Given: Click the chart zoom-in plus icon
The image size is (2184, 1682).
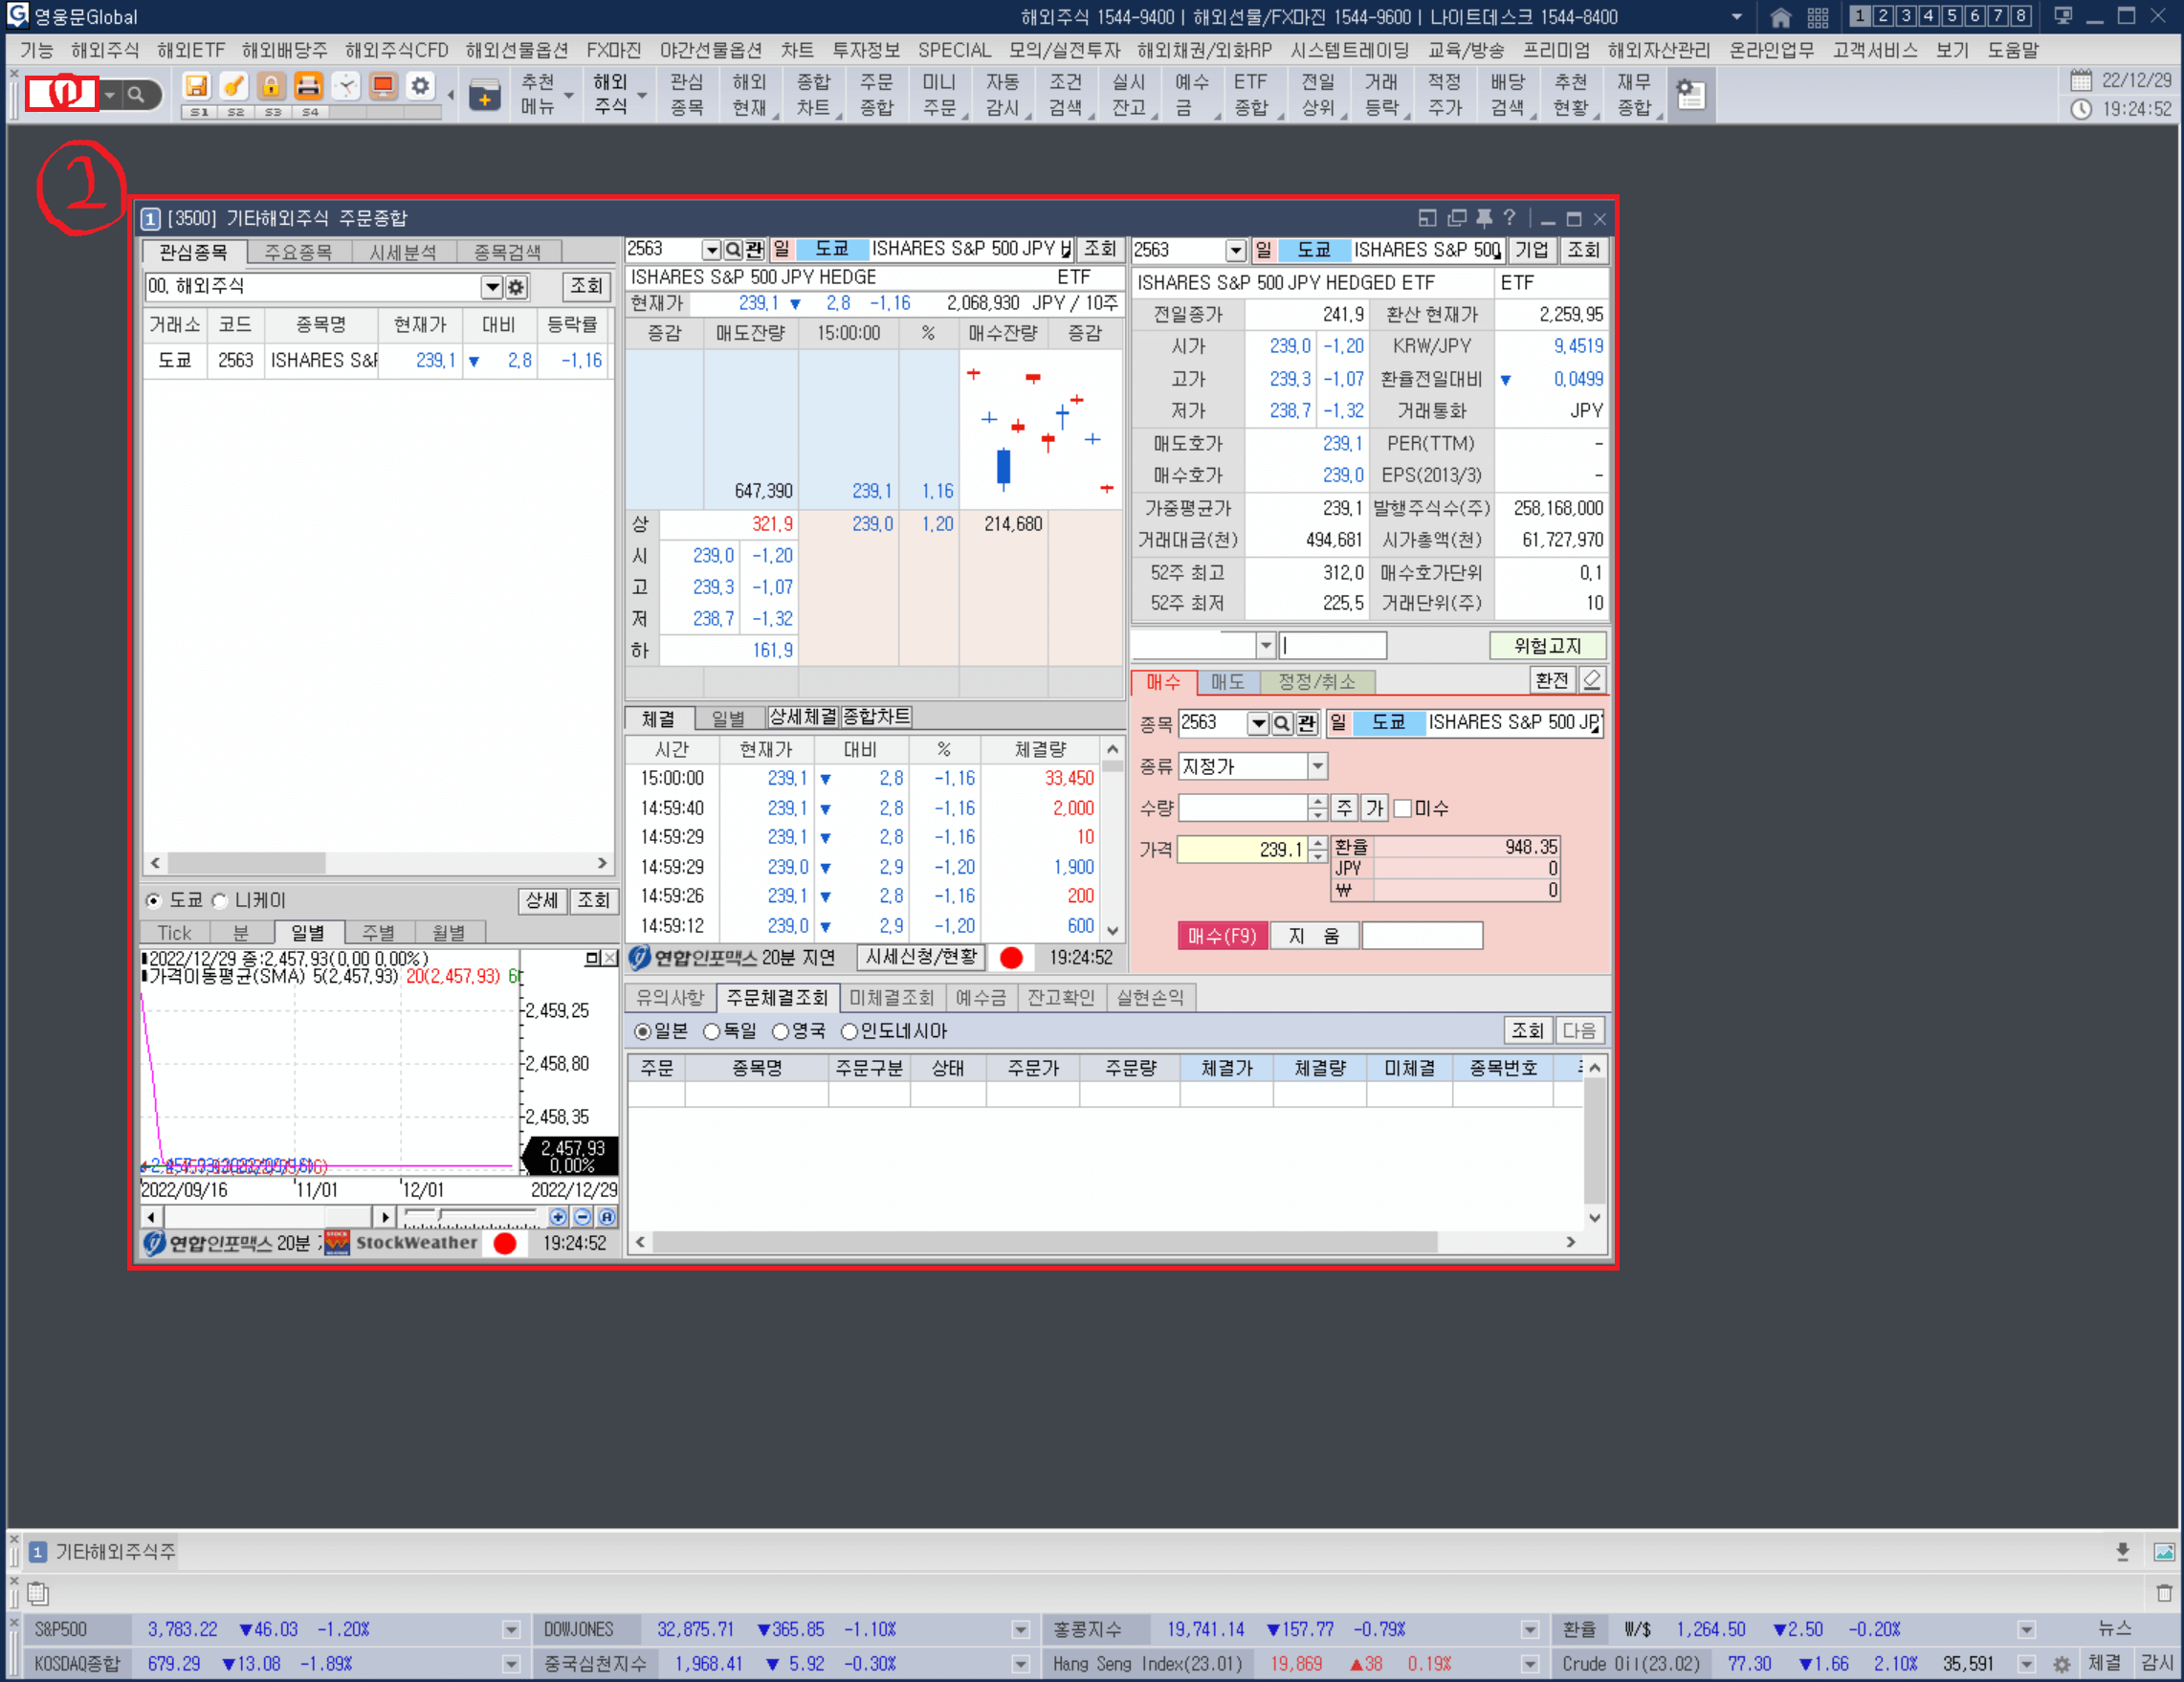Looking at the screenshot, I should tap(558, 1217).
